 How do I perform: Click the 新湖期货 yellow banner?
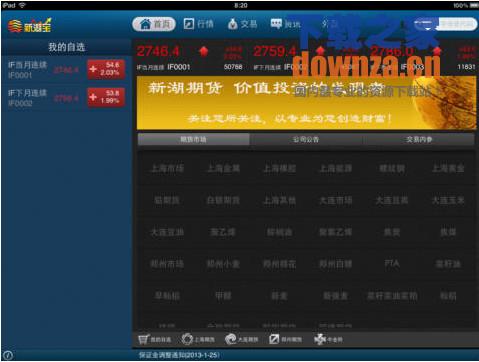pos(306,103)
